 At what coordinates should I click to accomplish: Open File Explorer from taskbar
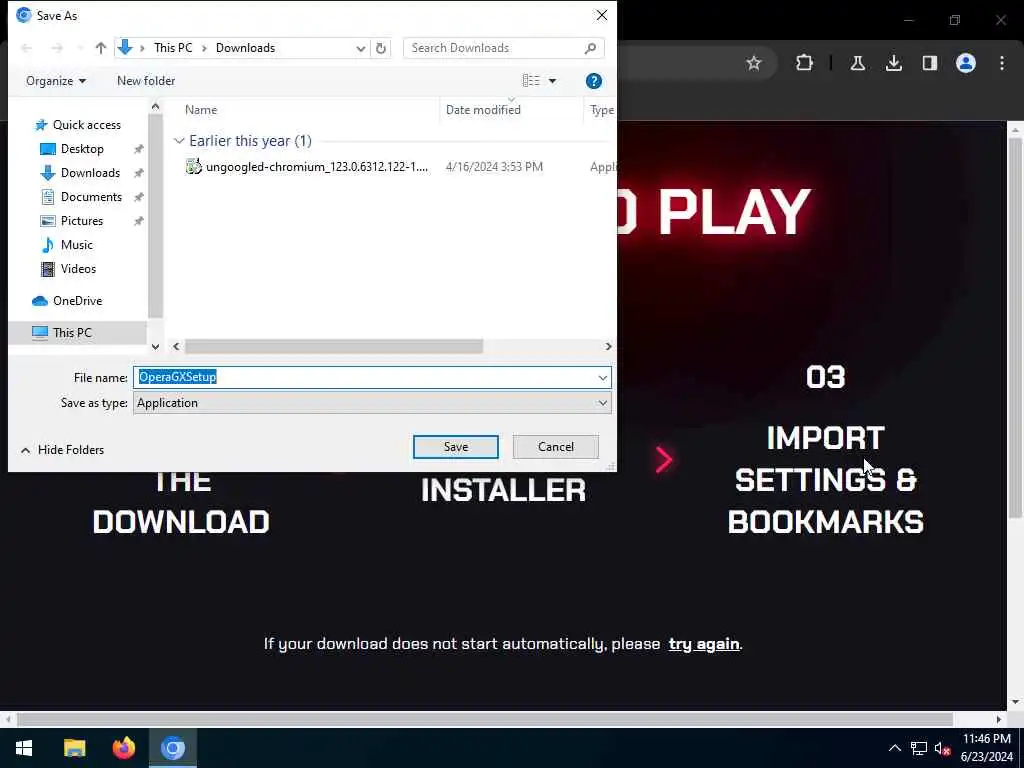pyautogui.click(x=74, y=748)
